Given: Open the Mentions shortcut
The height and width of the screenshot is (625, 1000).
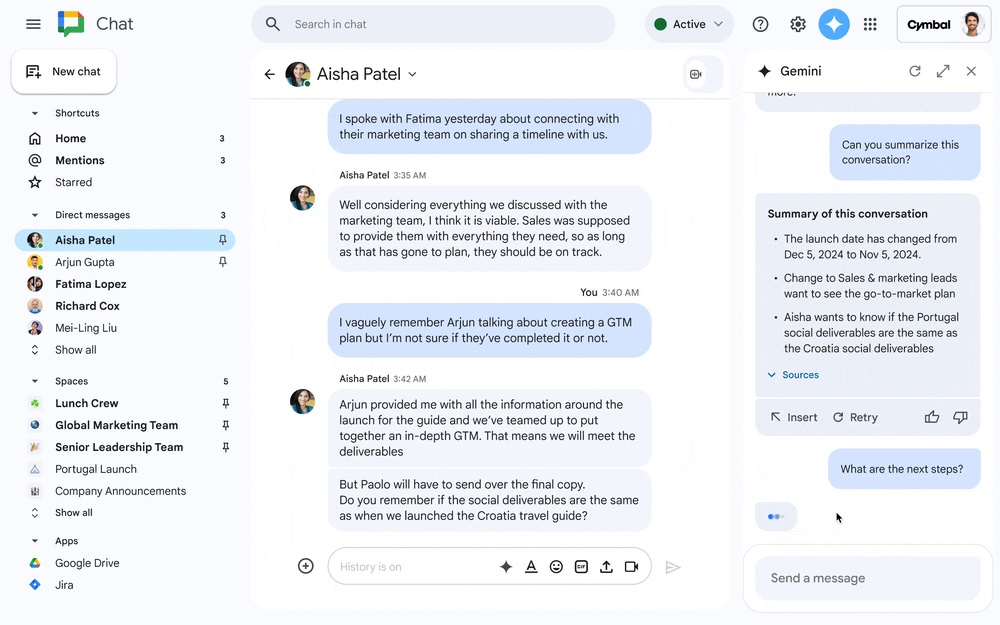Looking at the screenshot, I should pyautogui.click(x=79, y=160).
